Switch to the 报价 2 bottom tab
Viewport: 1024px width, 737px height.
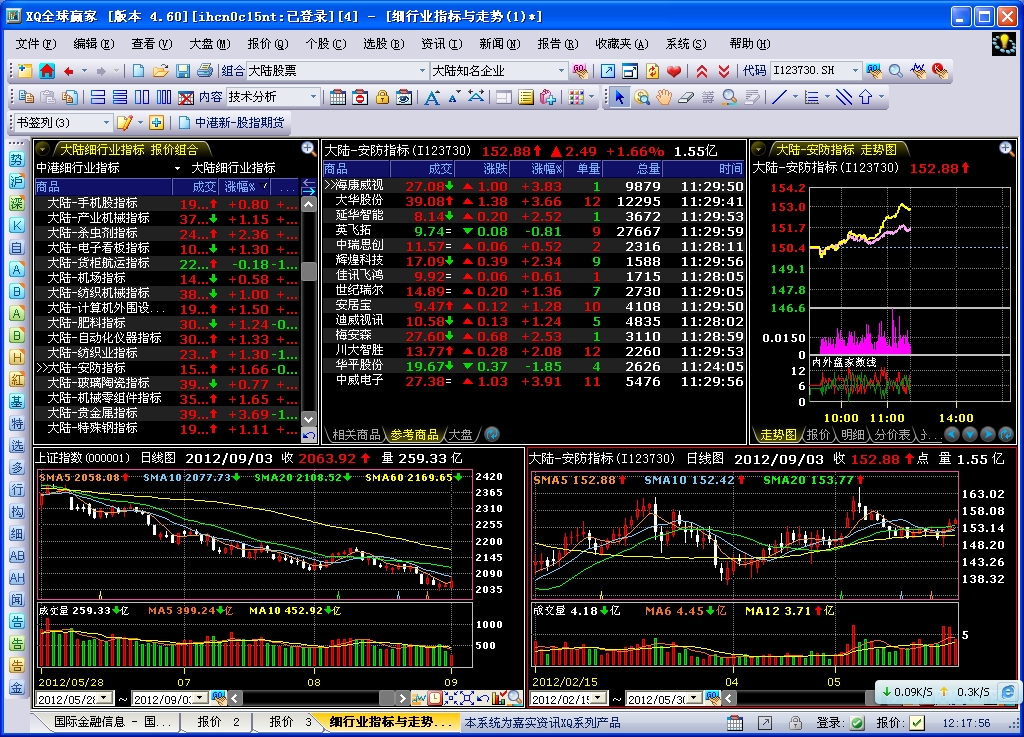[x=218, y=722]
